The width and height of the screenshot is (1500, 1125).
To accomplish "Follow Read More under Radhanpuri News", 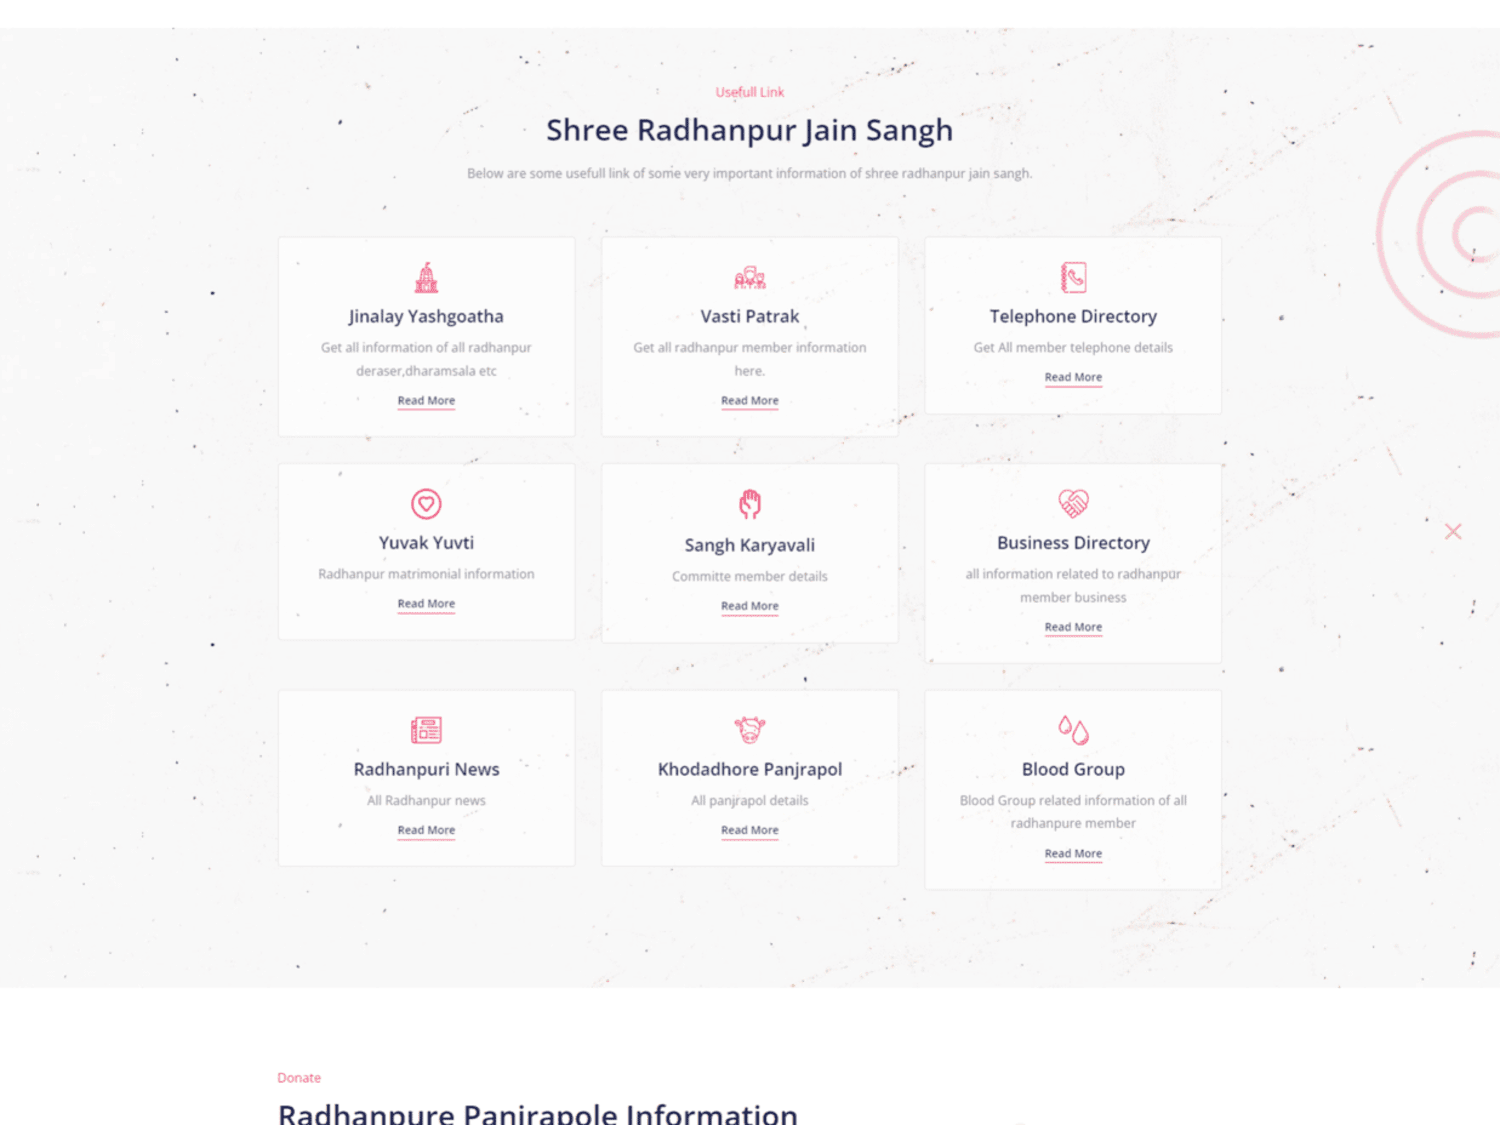I will (x=426, y=830).
